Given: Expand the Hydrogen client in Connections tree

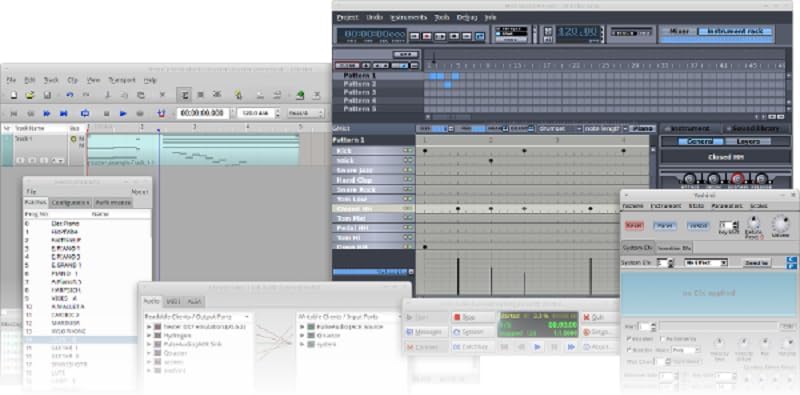Looking at the screenshot, I should click(149, 336).
